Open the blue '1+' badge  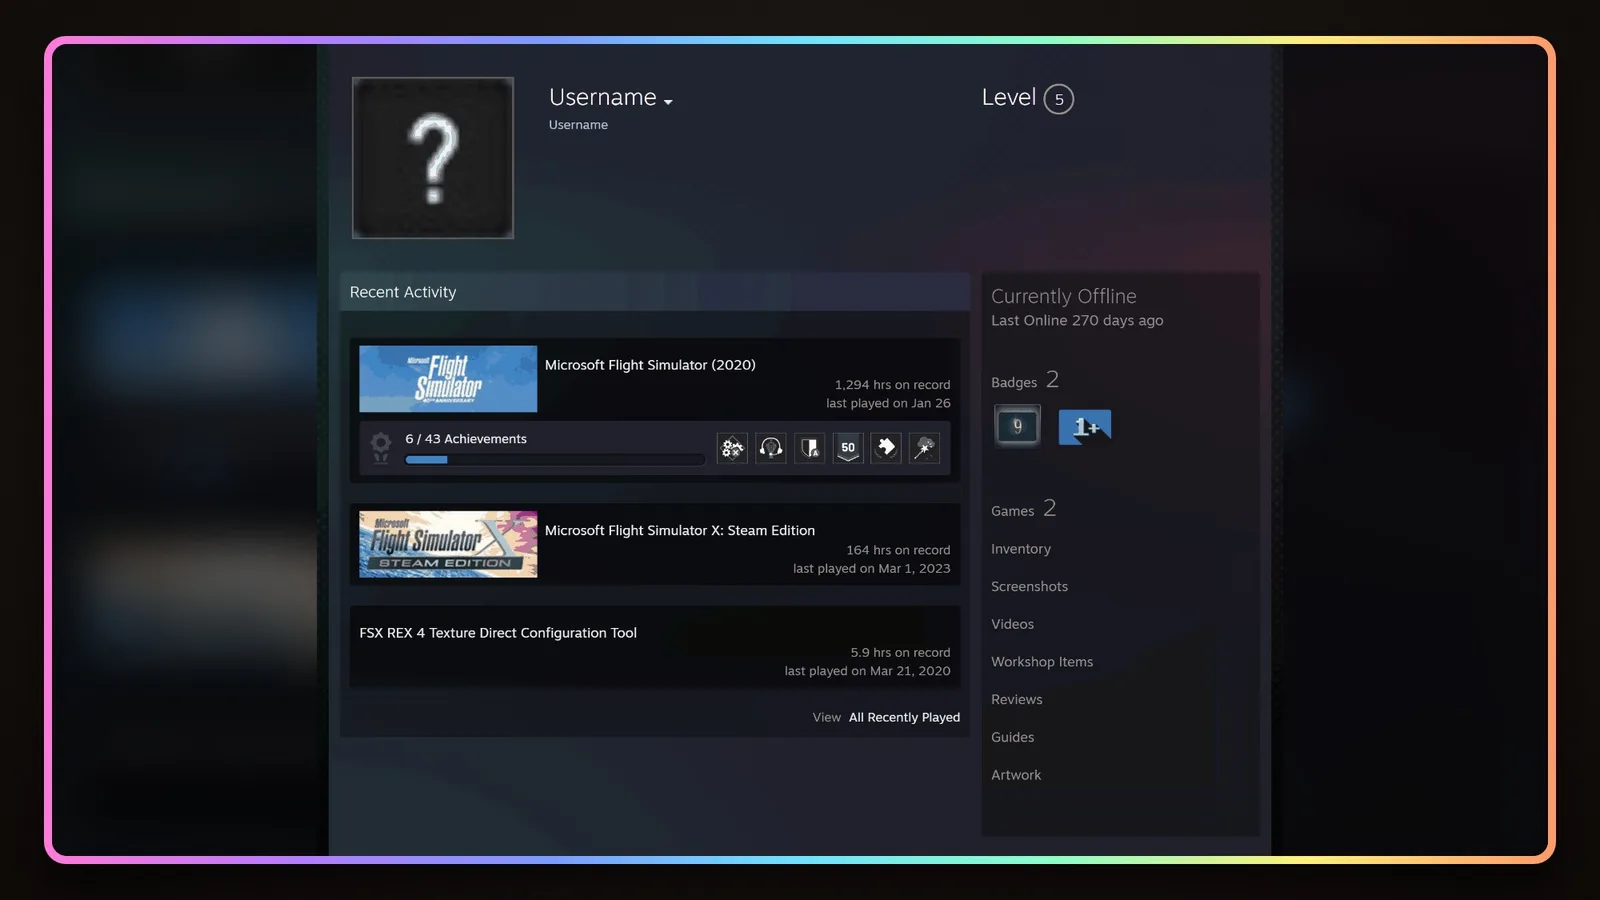tap(1085, 427)
